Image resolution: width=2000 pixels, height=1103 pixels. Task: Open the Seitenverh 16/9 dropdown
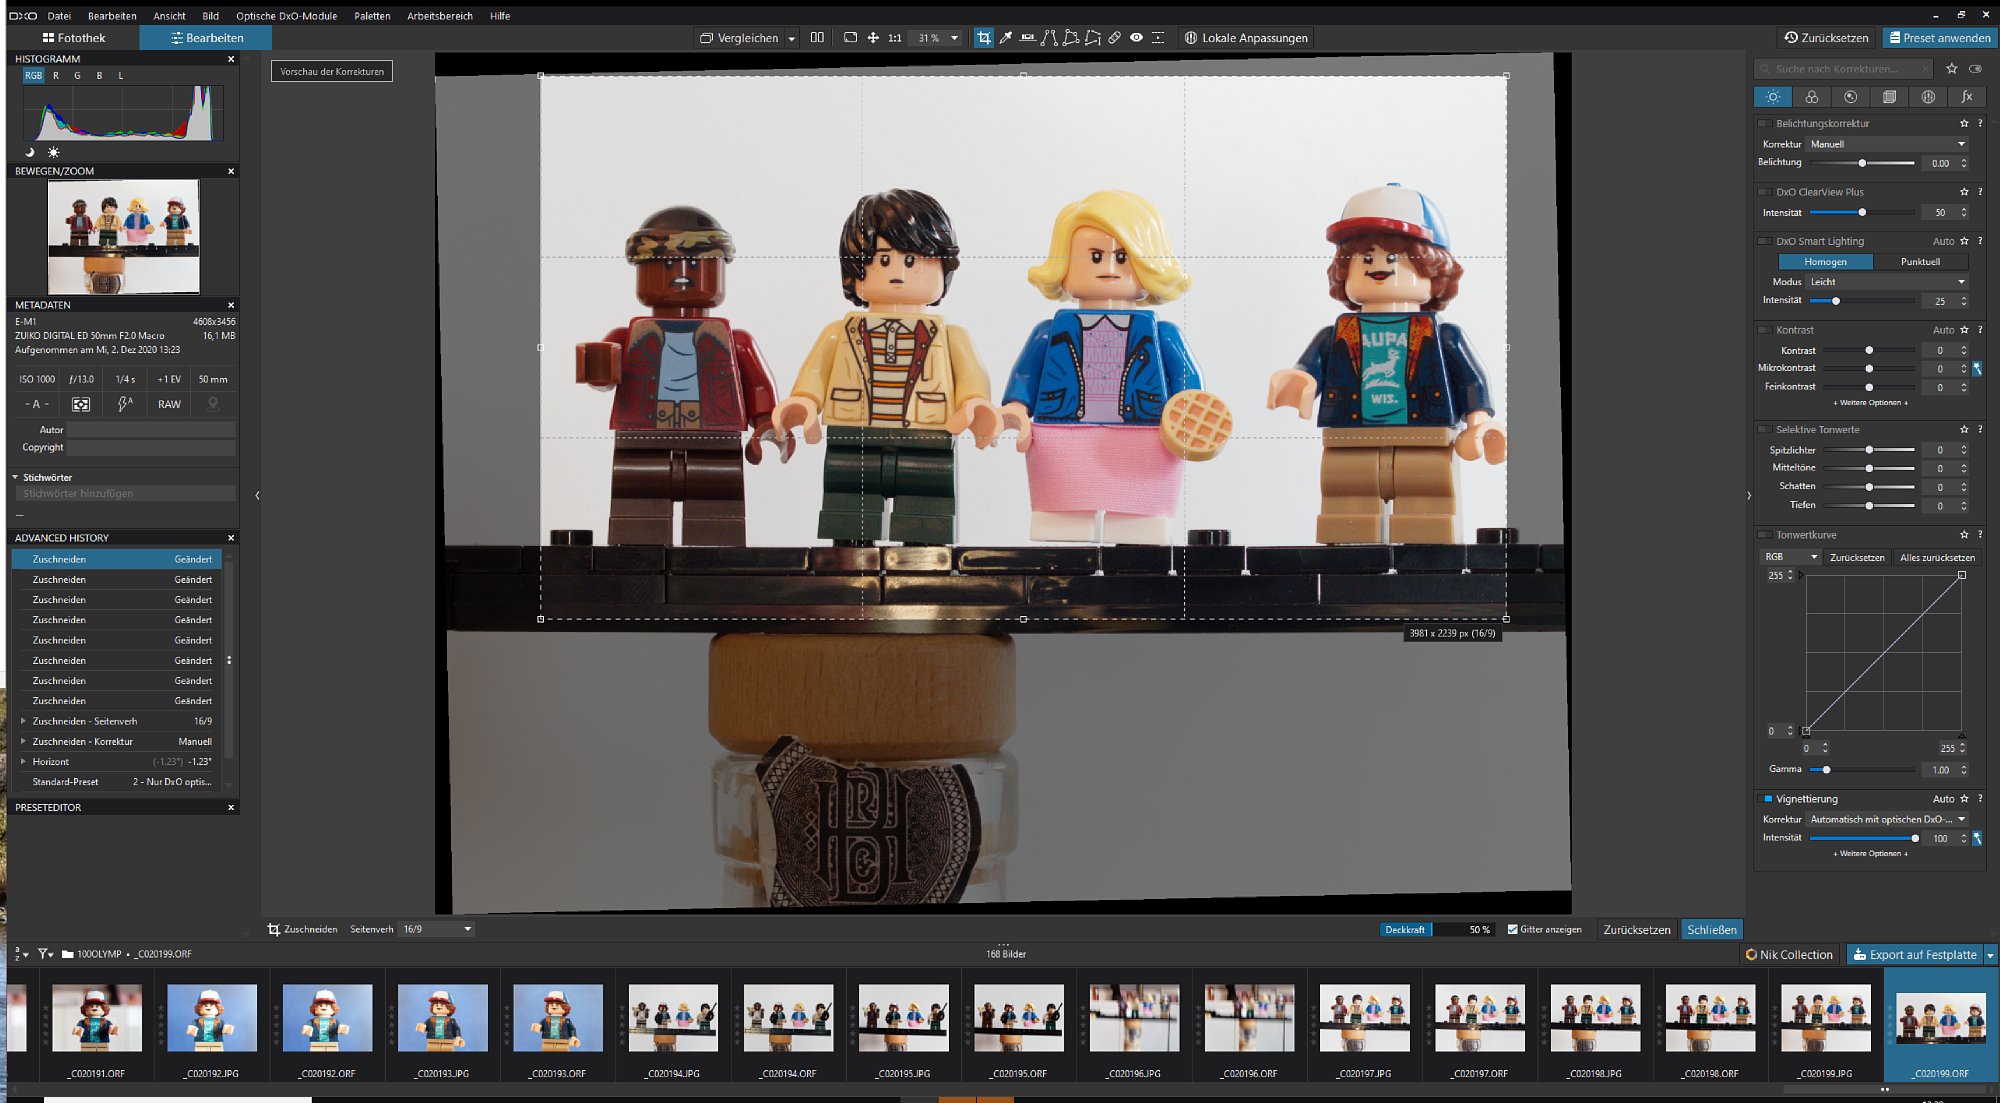tap(436, 929)
